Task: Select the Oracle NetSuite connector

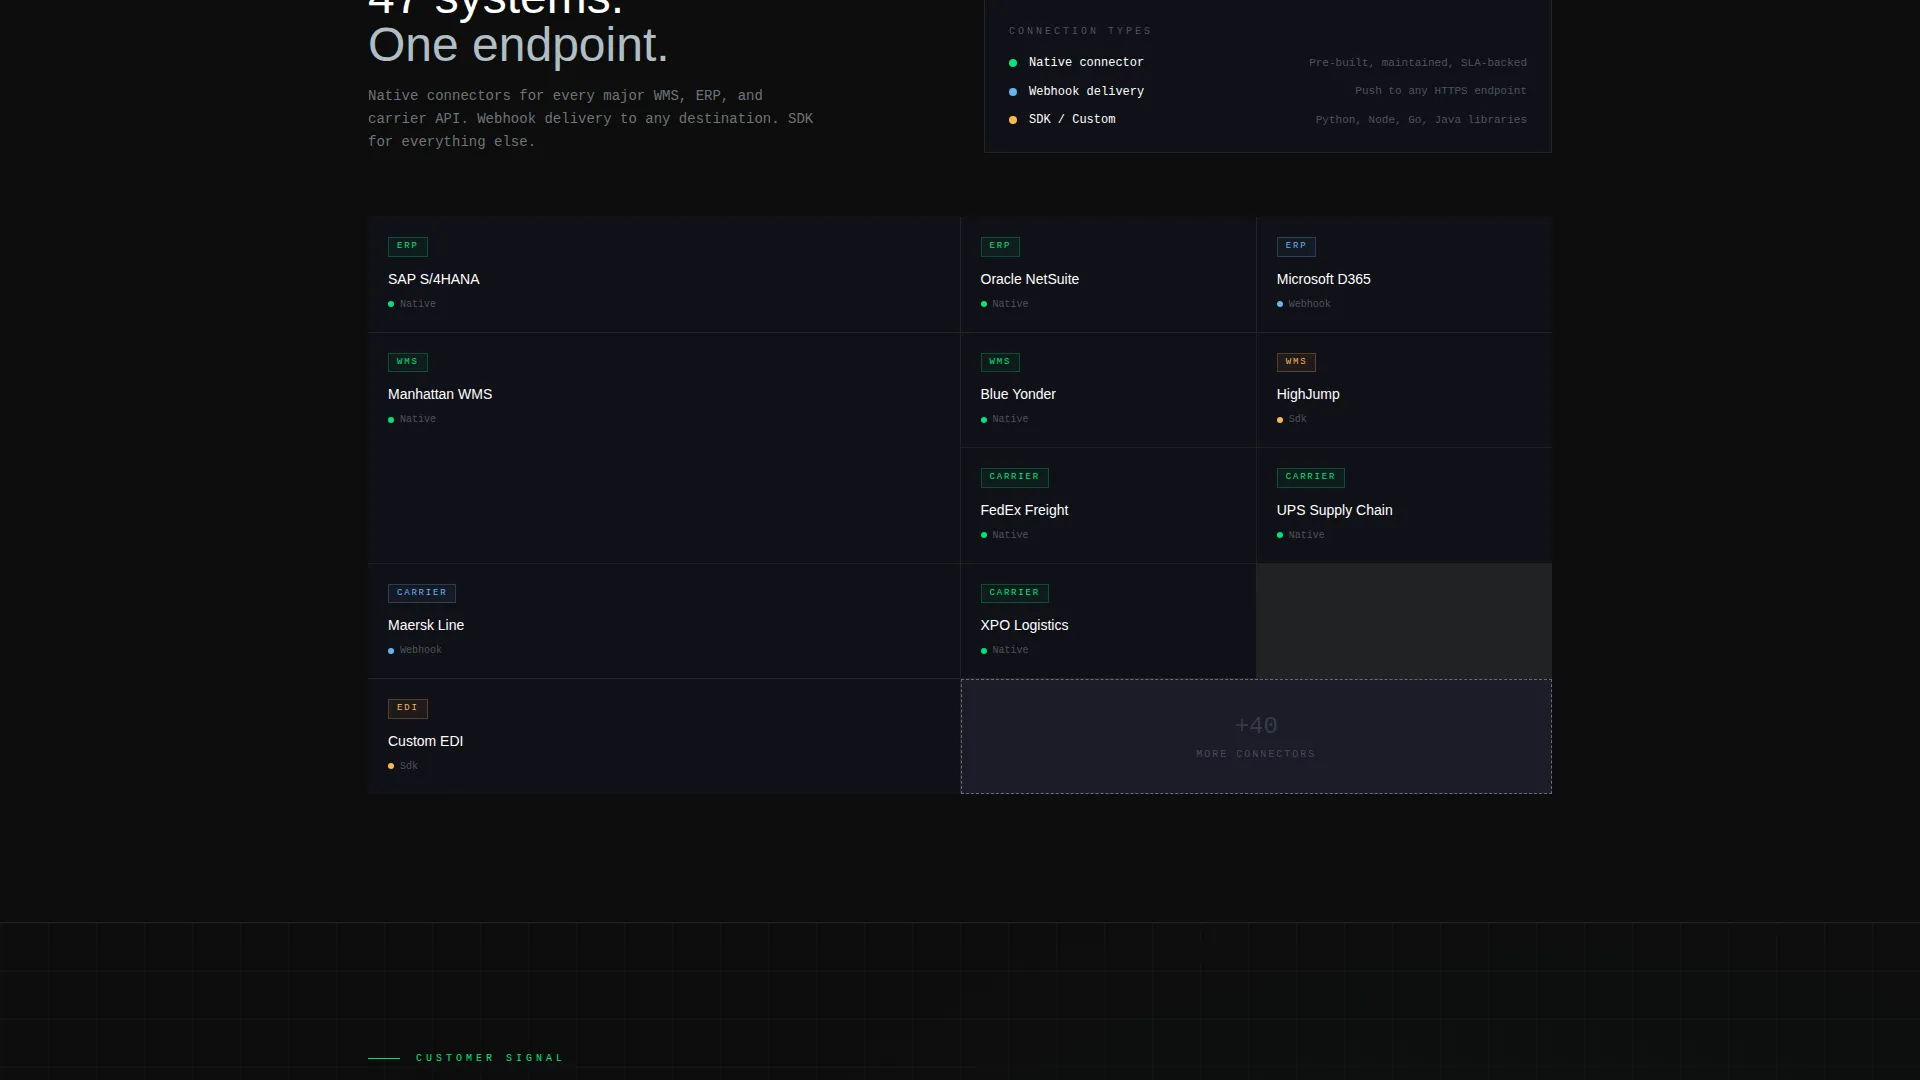Action: (x=1108, y=274)
